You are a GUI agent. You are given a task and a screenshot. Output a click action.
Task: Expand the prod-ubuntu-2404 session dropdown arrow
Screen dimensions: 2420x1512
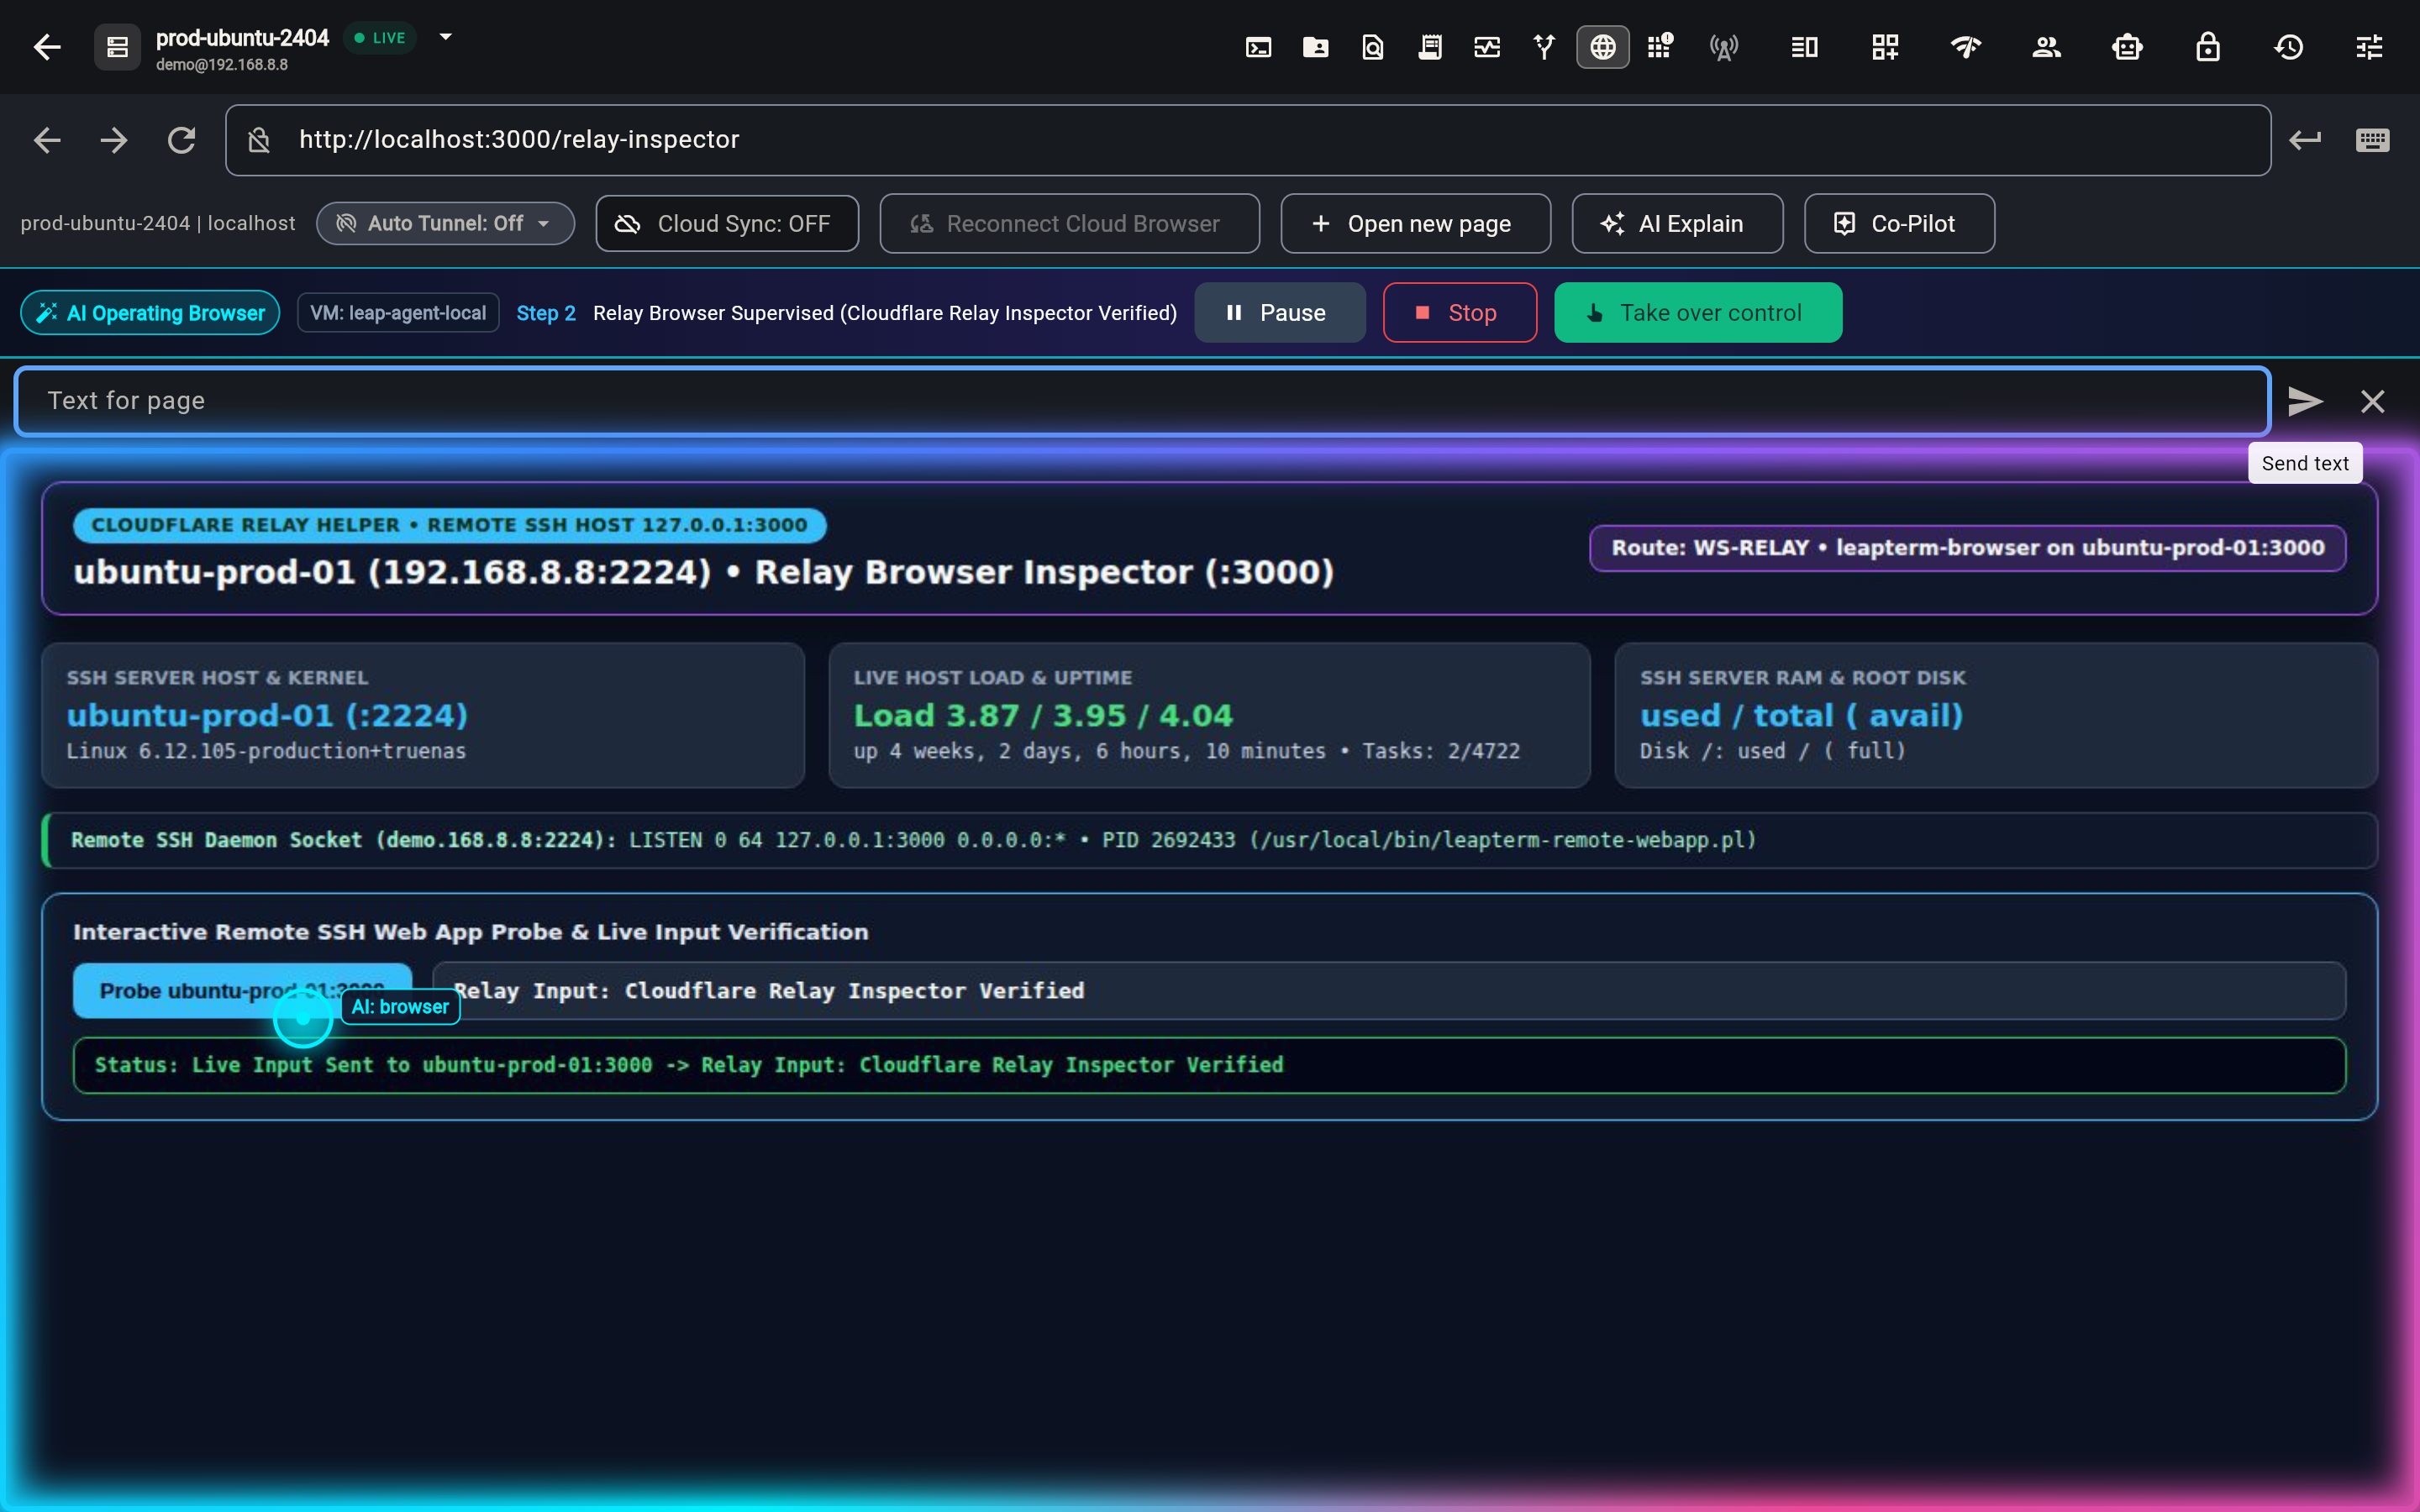pyautogui.click(x=446, y=37)
